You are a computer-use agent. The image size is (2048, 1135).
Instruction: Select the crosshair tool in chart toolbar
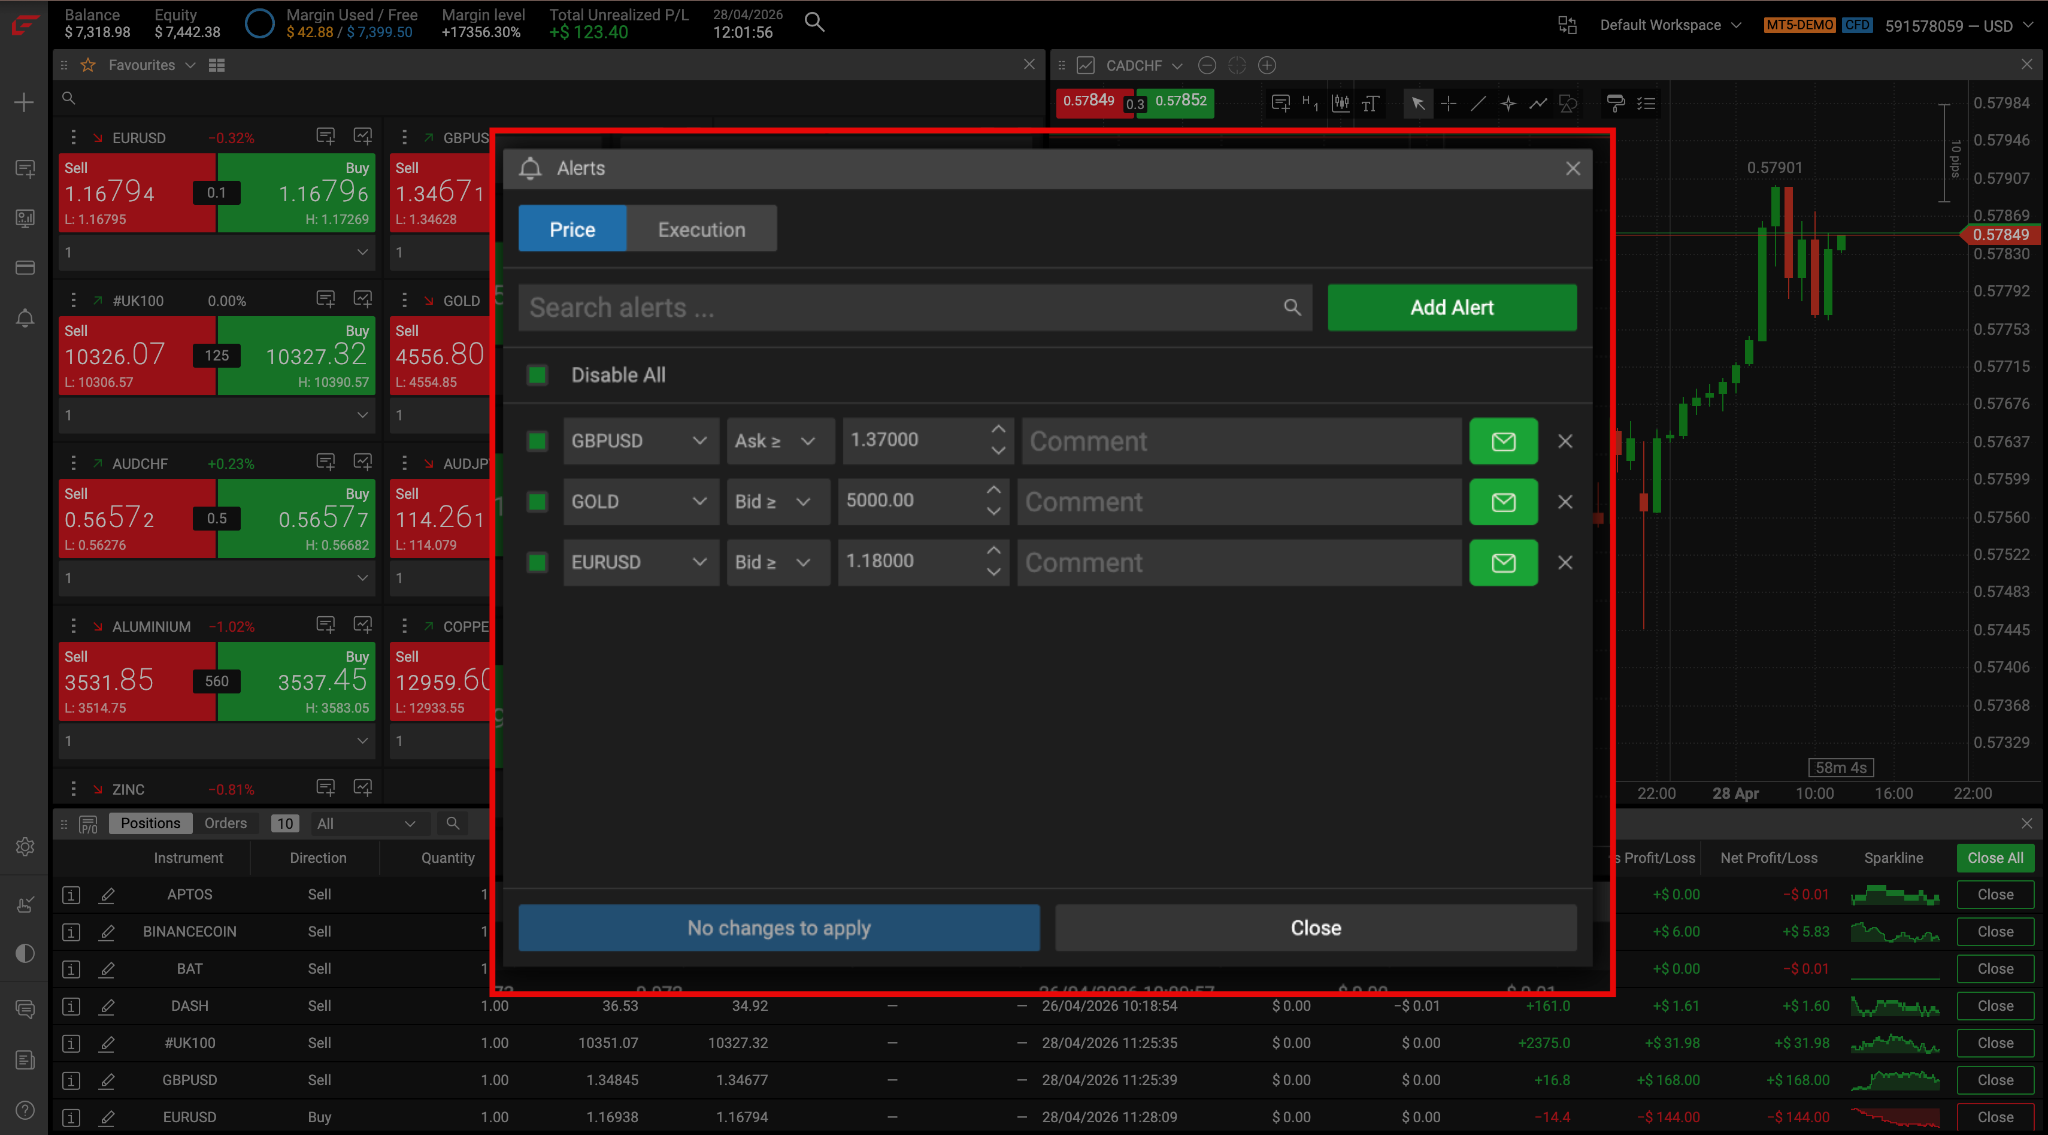pos(1448,103)
